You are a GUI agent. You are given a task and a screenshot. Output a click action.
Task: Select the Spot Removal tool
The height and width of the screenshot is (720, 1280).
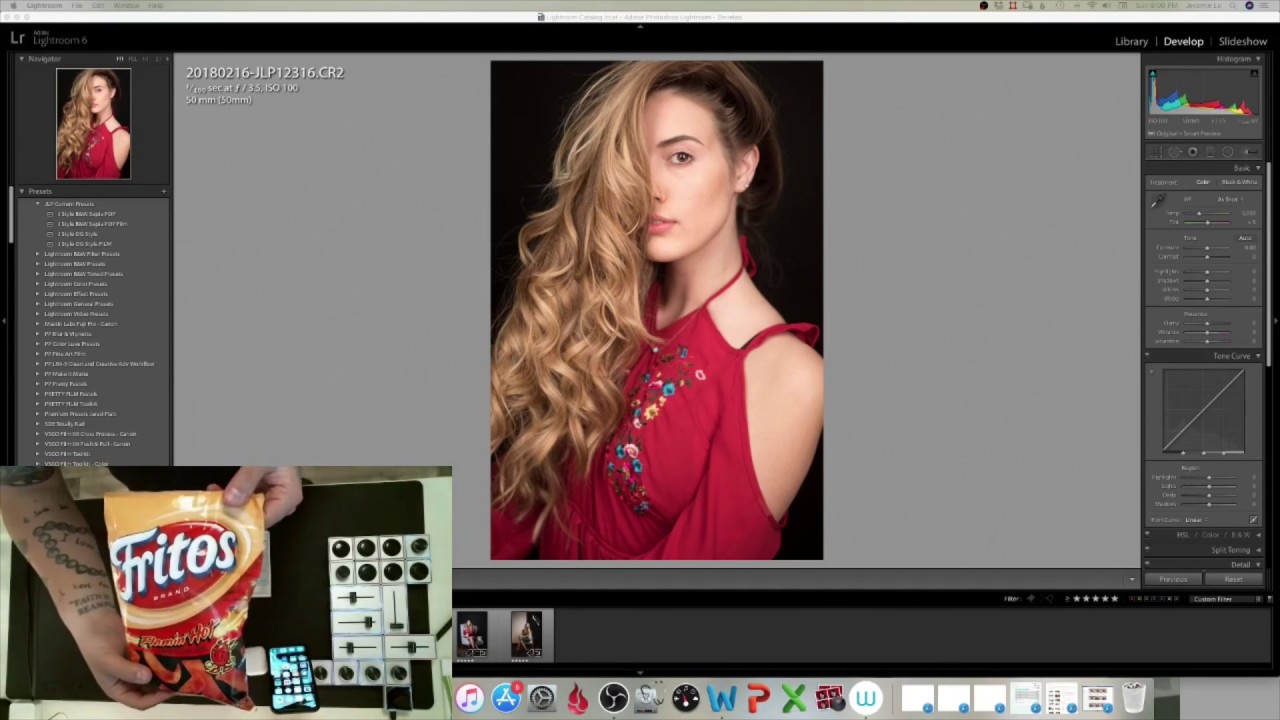tap(1175, 152)
